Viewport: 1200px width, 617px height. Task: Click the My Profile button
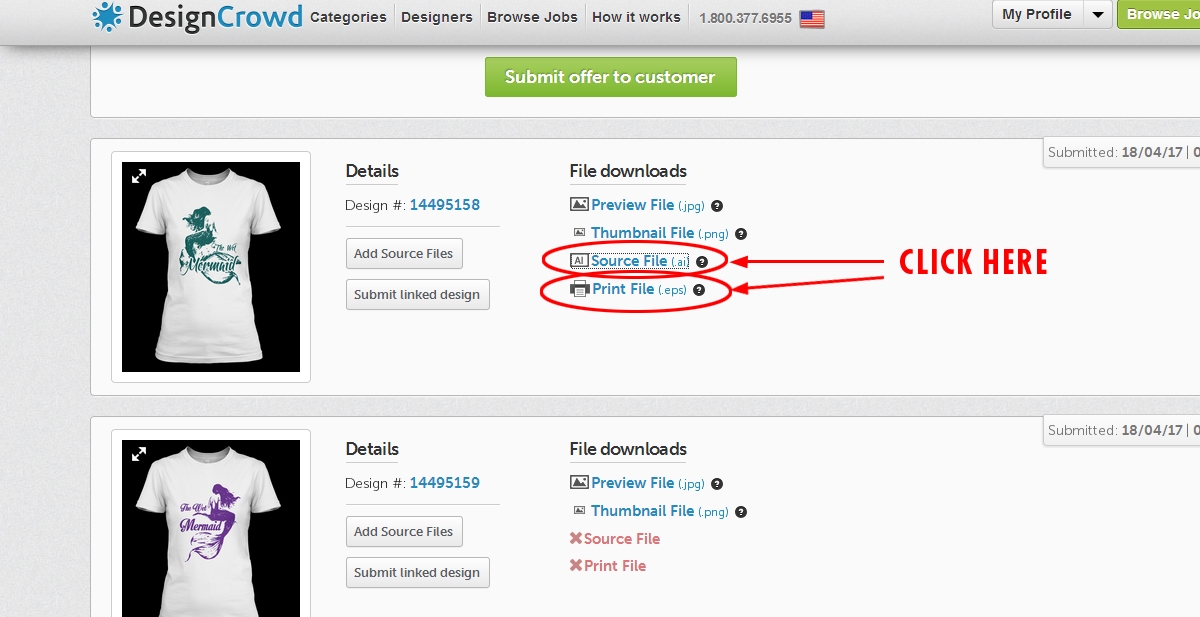pyautogui.click(x=1037, y=14)
